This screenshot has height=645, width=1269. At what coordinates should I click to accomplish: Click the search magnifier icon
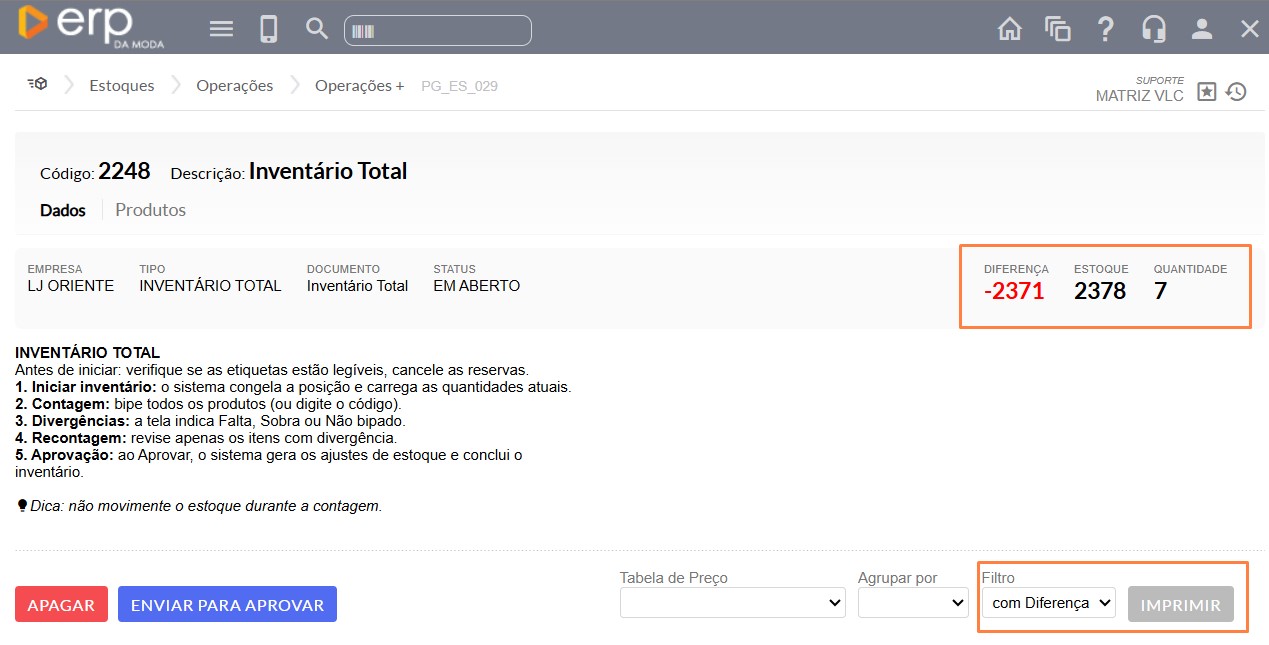tap(316, 29)
